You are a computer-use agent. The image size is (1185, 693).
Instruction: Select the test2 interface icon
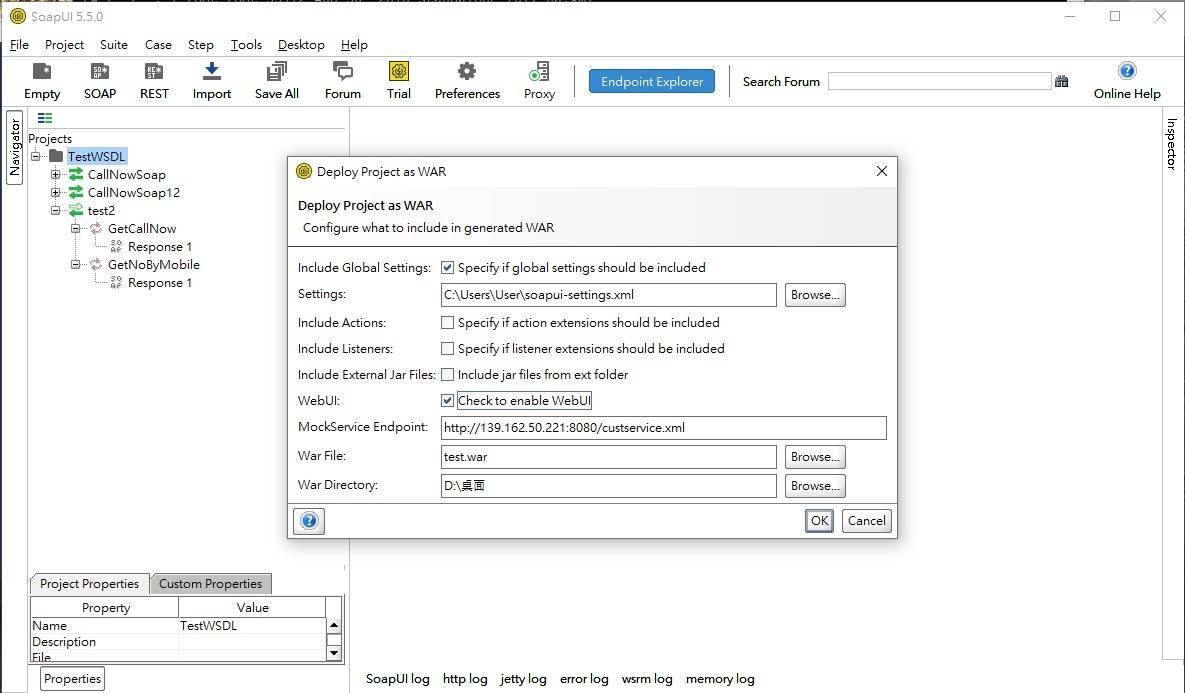(x=76, y=211)
